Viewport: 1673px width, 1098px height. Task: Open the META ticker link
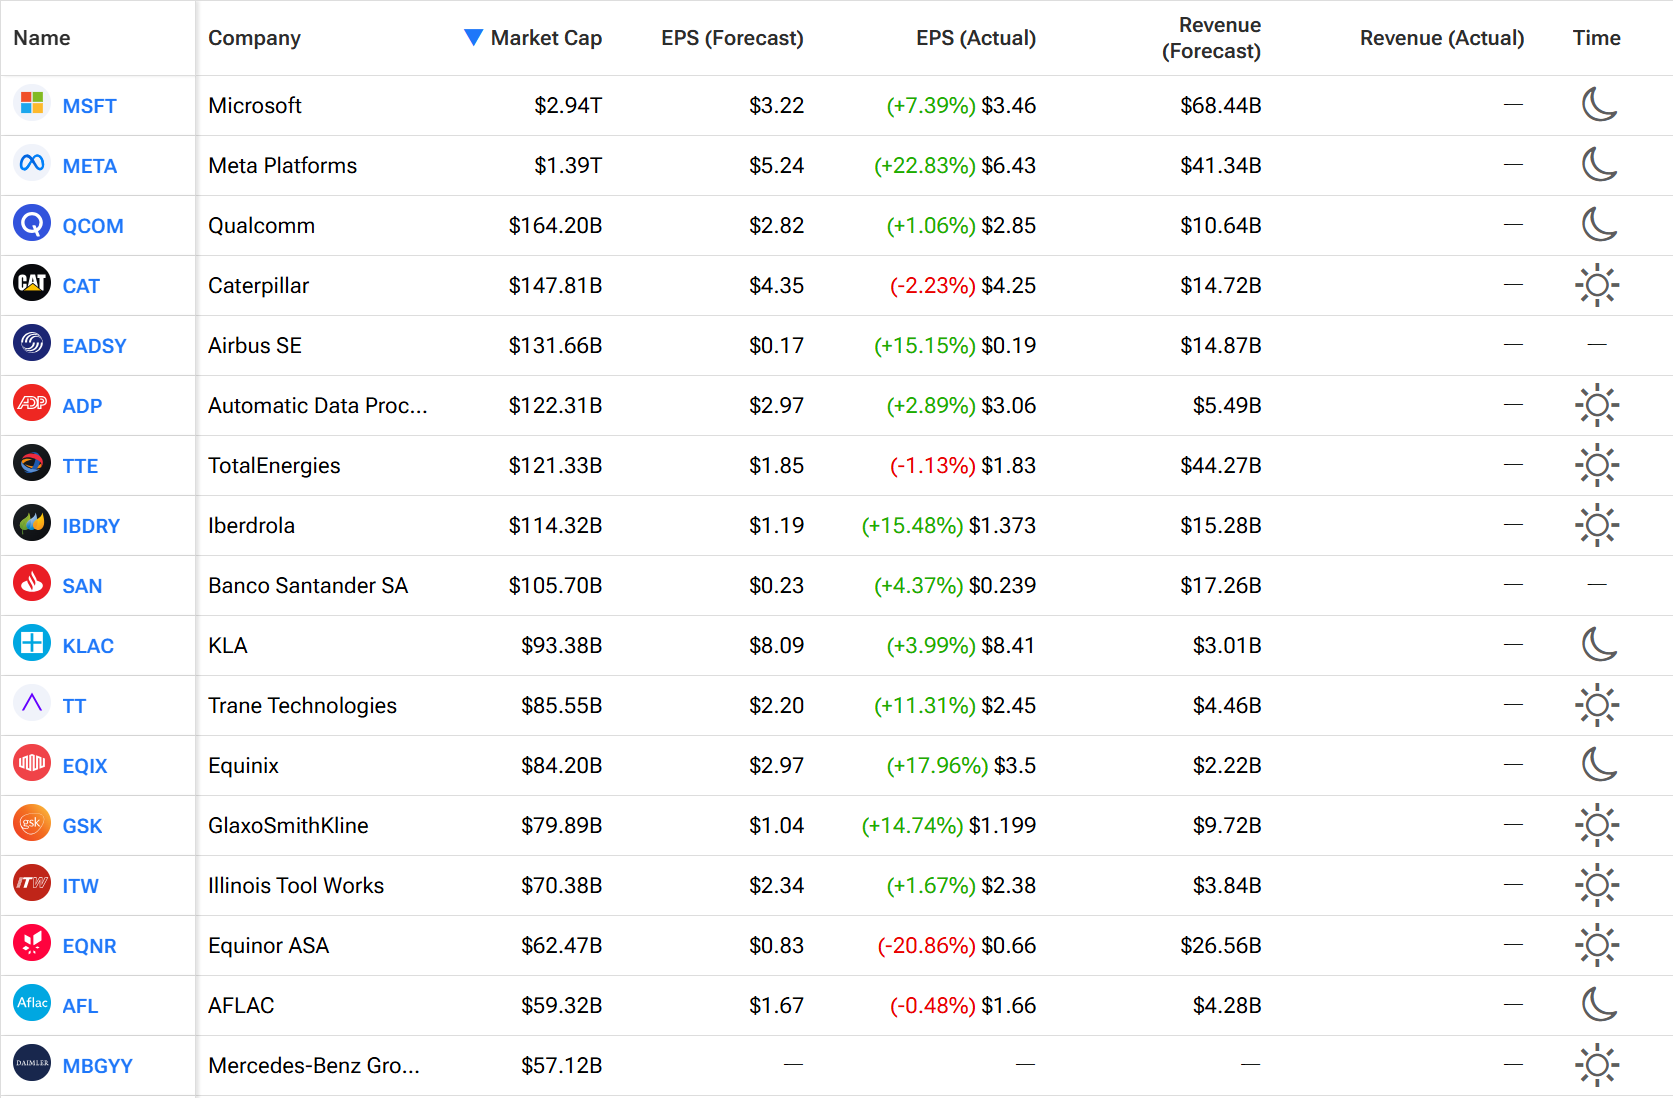pos(89,166)
